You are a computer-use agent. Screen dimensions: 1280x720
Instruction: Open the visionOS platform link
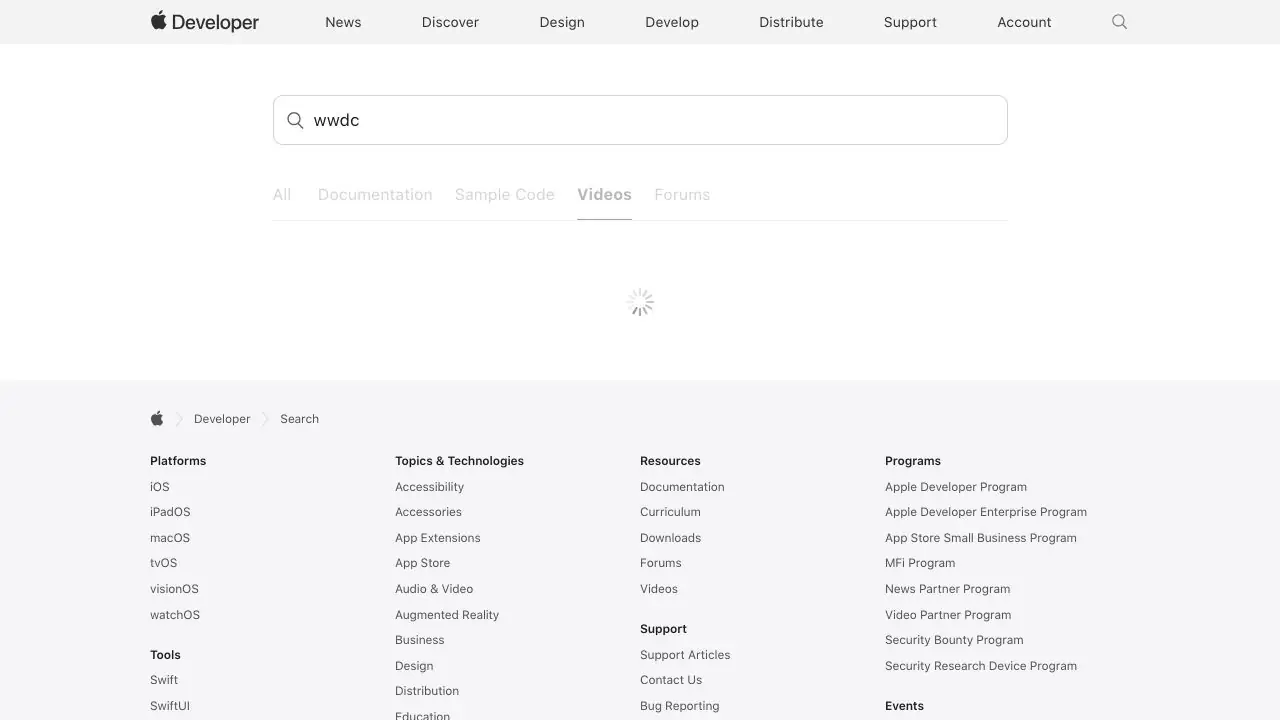[x=174, y=589]
